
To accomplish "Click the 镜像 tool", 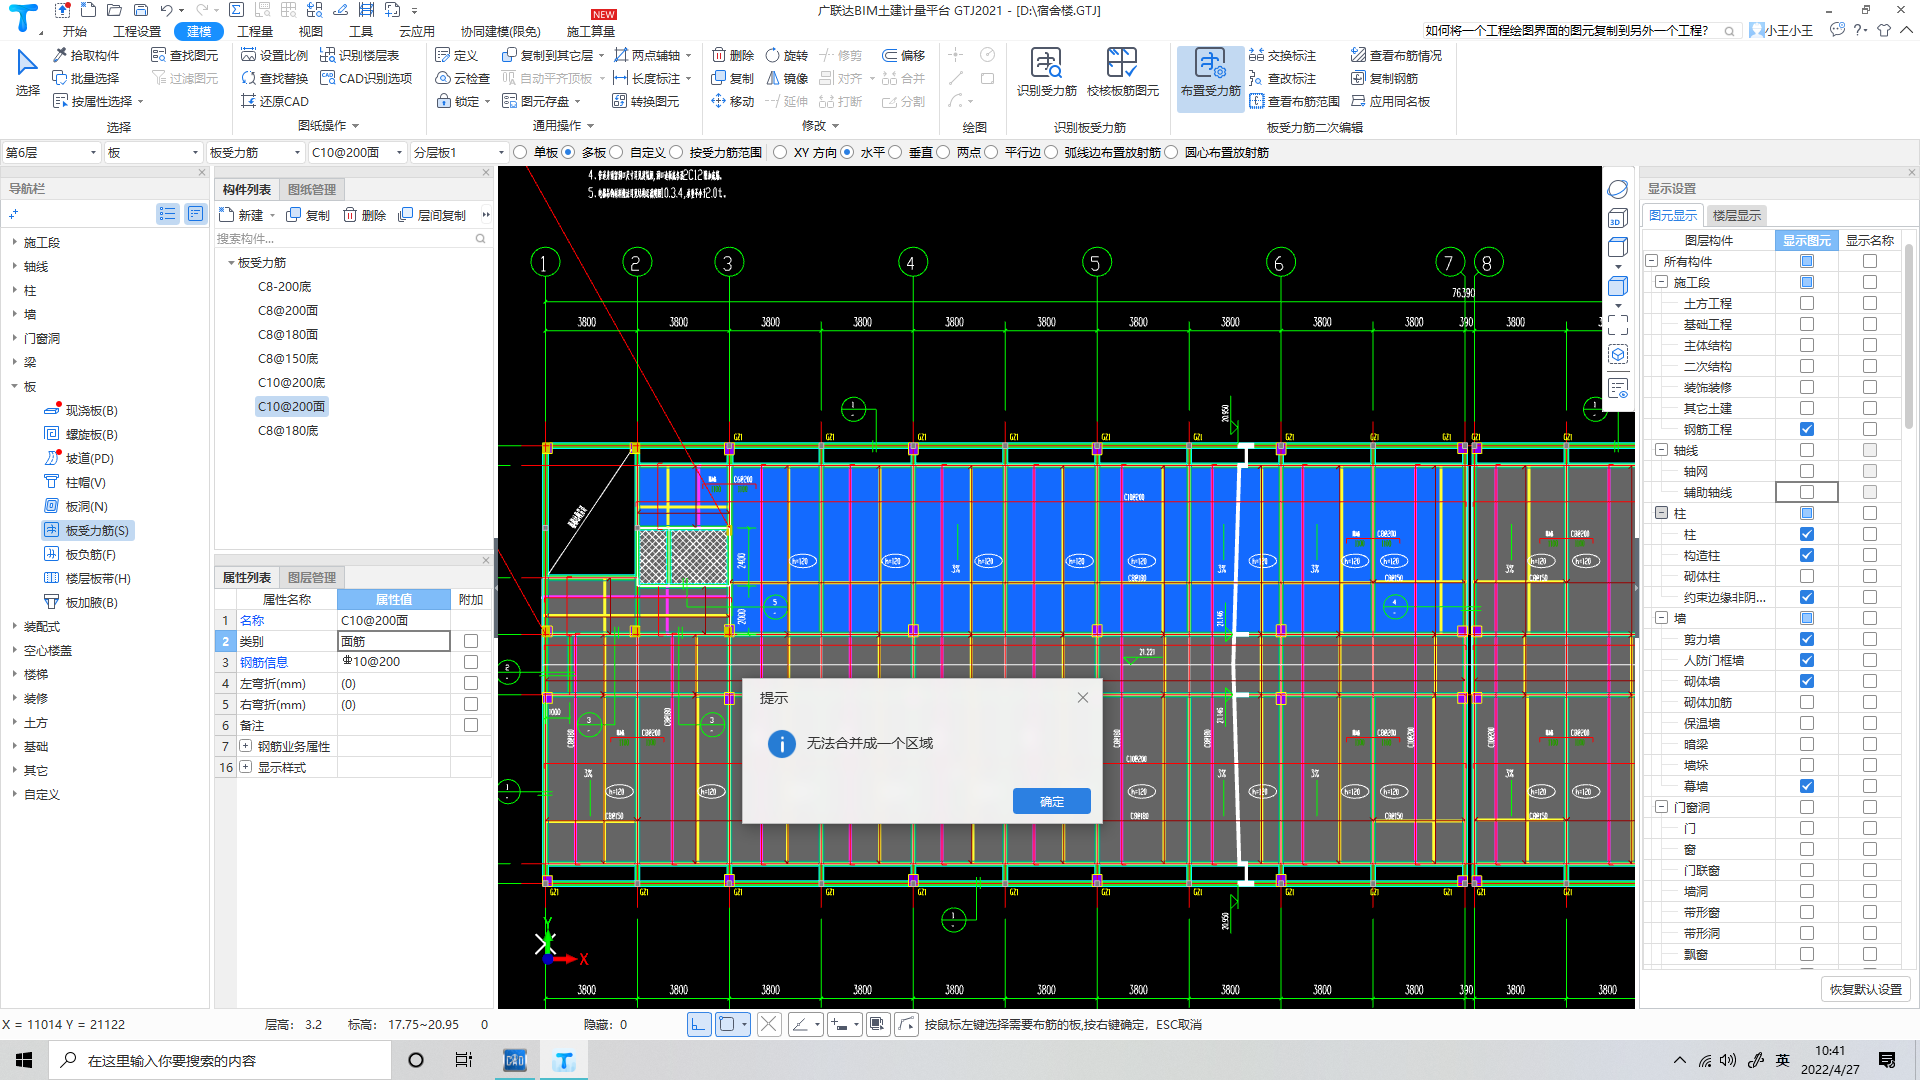I will 787,78.
